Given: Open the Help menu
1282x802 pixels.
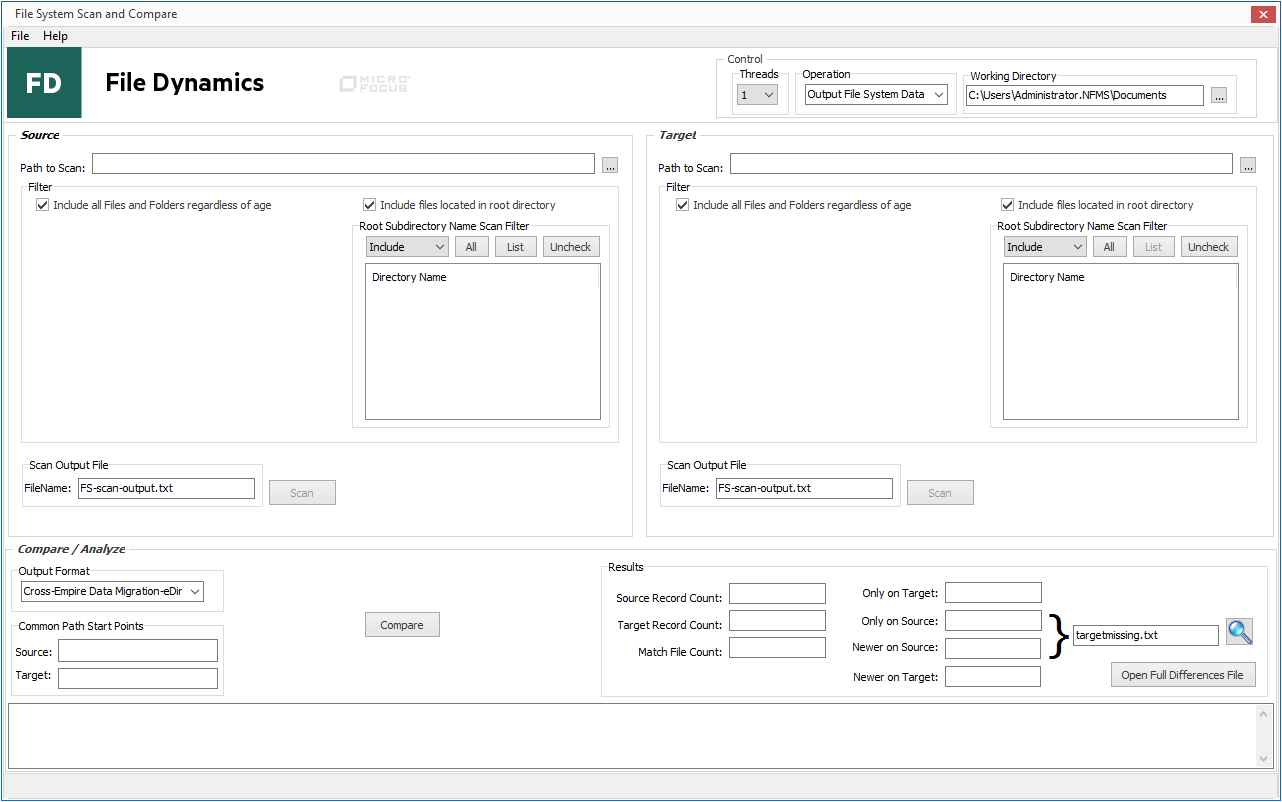Looking at the screenshot, I should click(55, 36).
